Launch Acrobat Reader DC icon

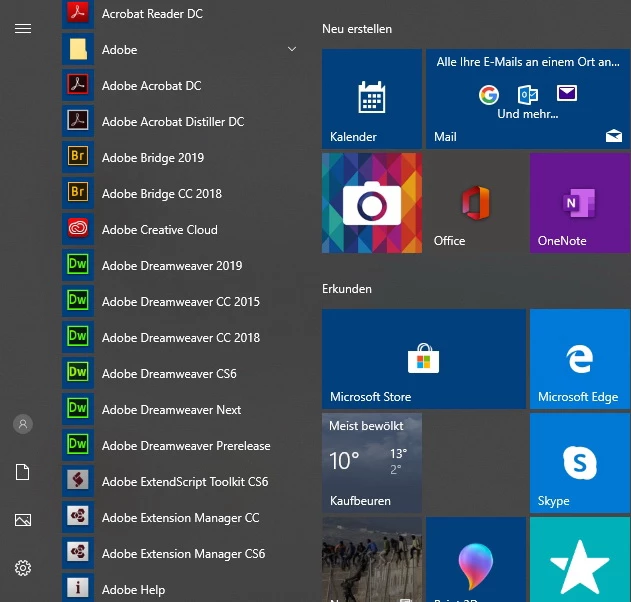pos(78,14)
